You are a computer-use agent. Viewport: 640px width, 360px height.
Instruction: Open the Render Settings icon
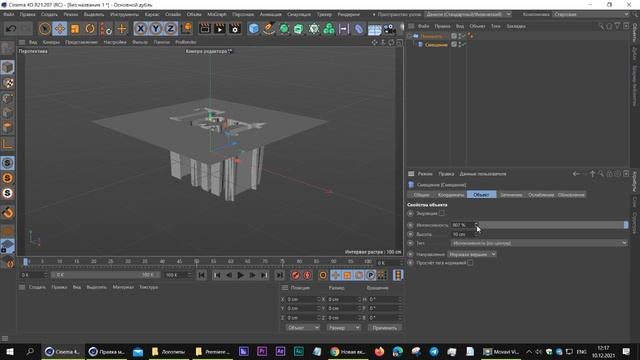(235, 29)
